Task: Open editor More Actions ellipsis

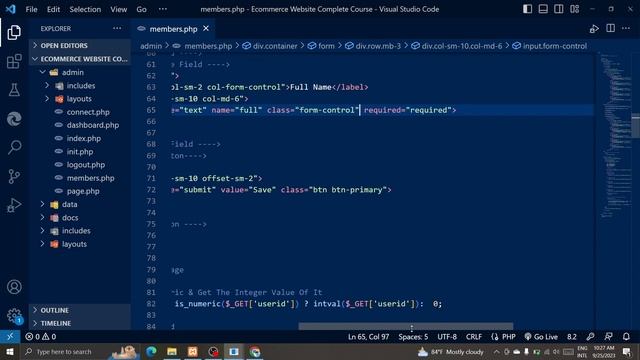Action: [626, 28]
